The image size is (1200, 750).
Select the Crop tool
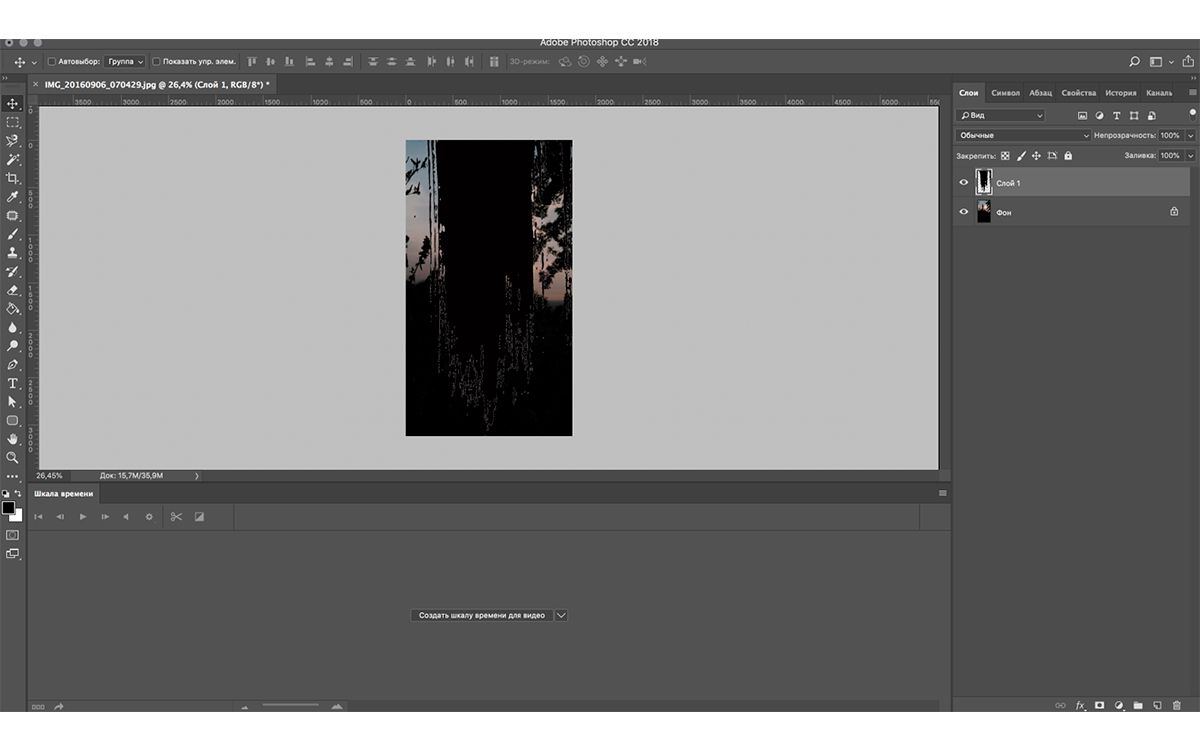13,178
